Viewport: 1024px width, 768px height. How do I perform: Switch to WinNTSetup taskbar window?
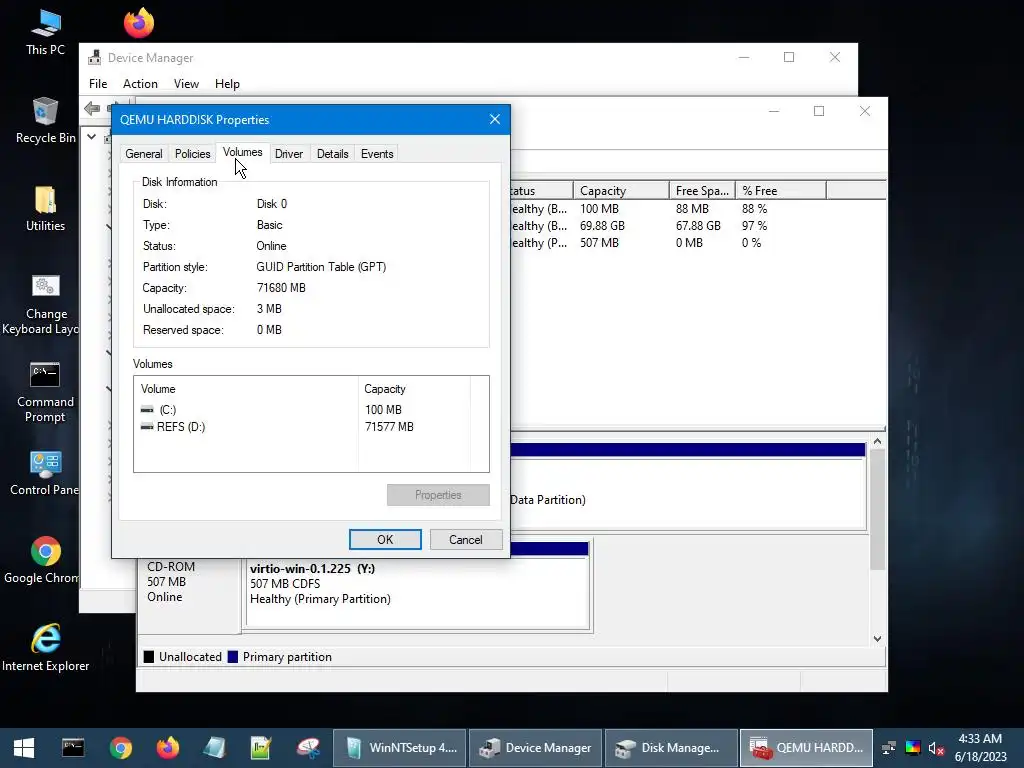(400, 748)
